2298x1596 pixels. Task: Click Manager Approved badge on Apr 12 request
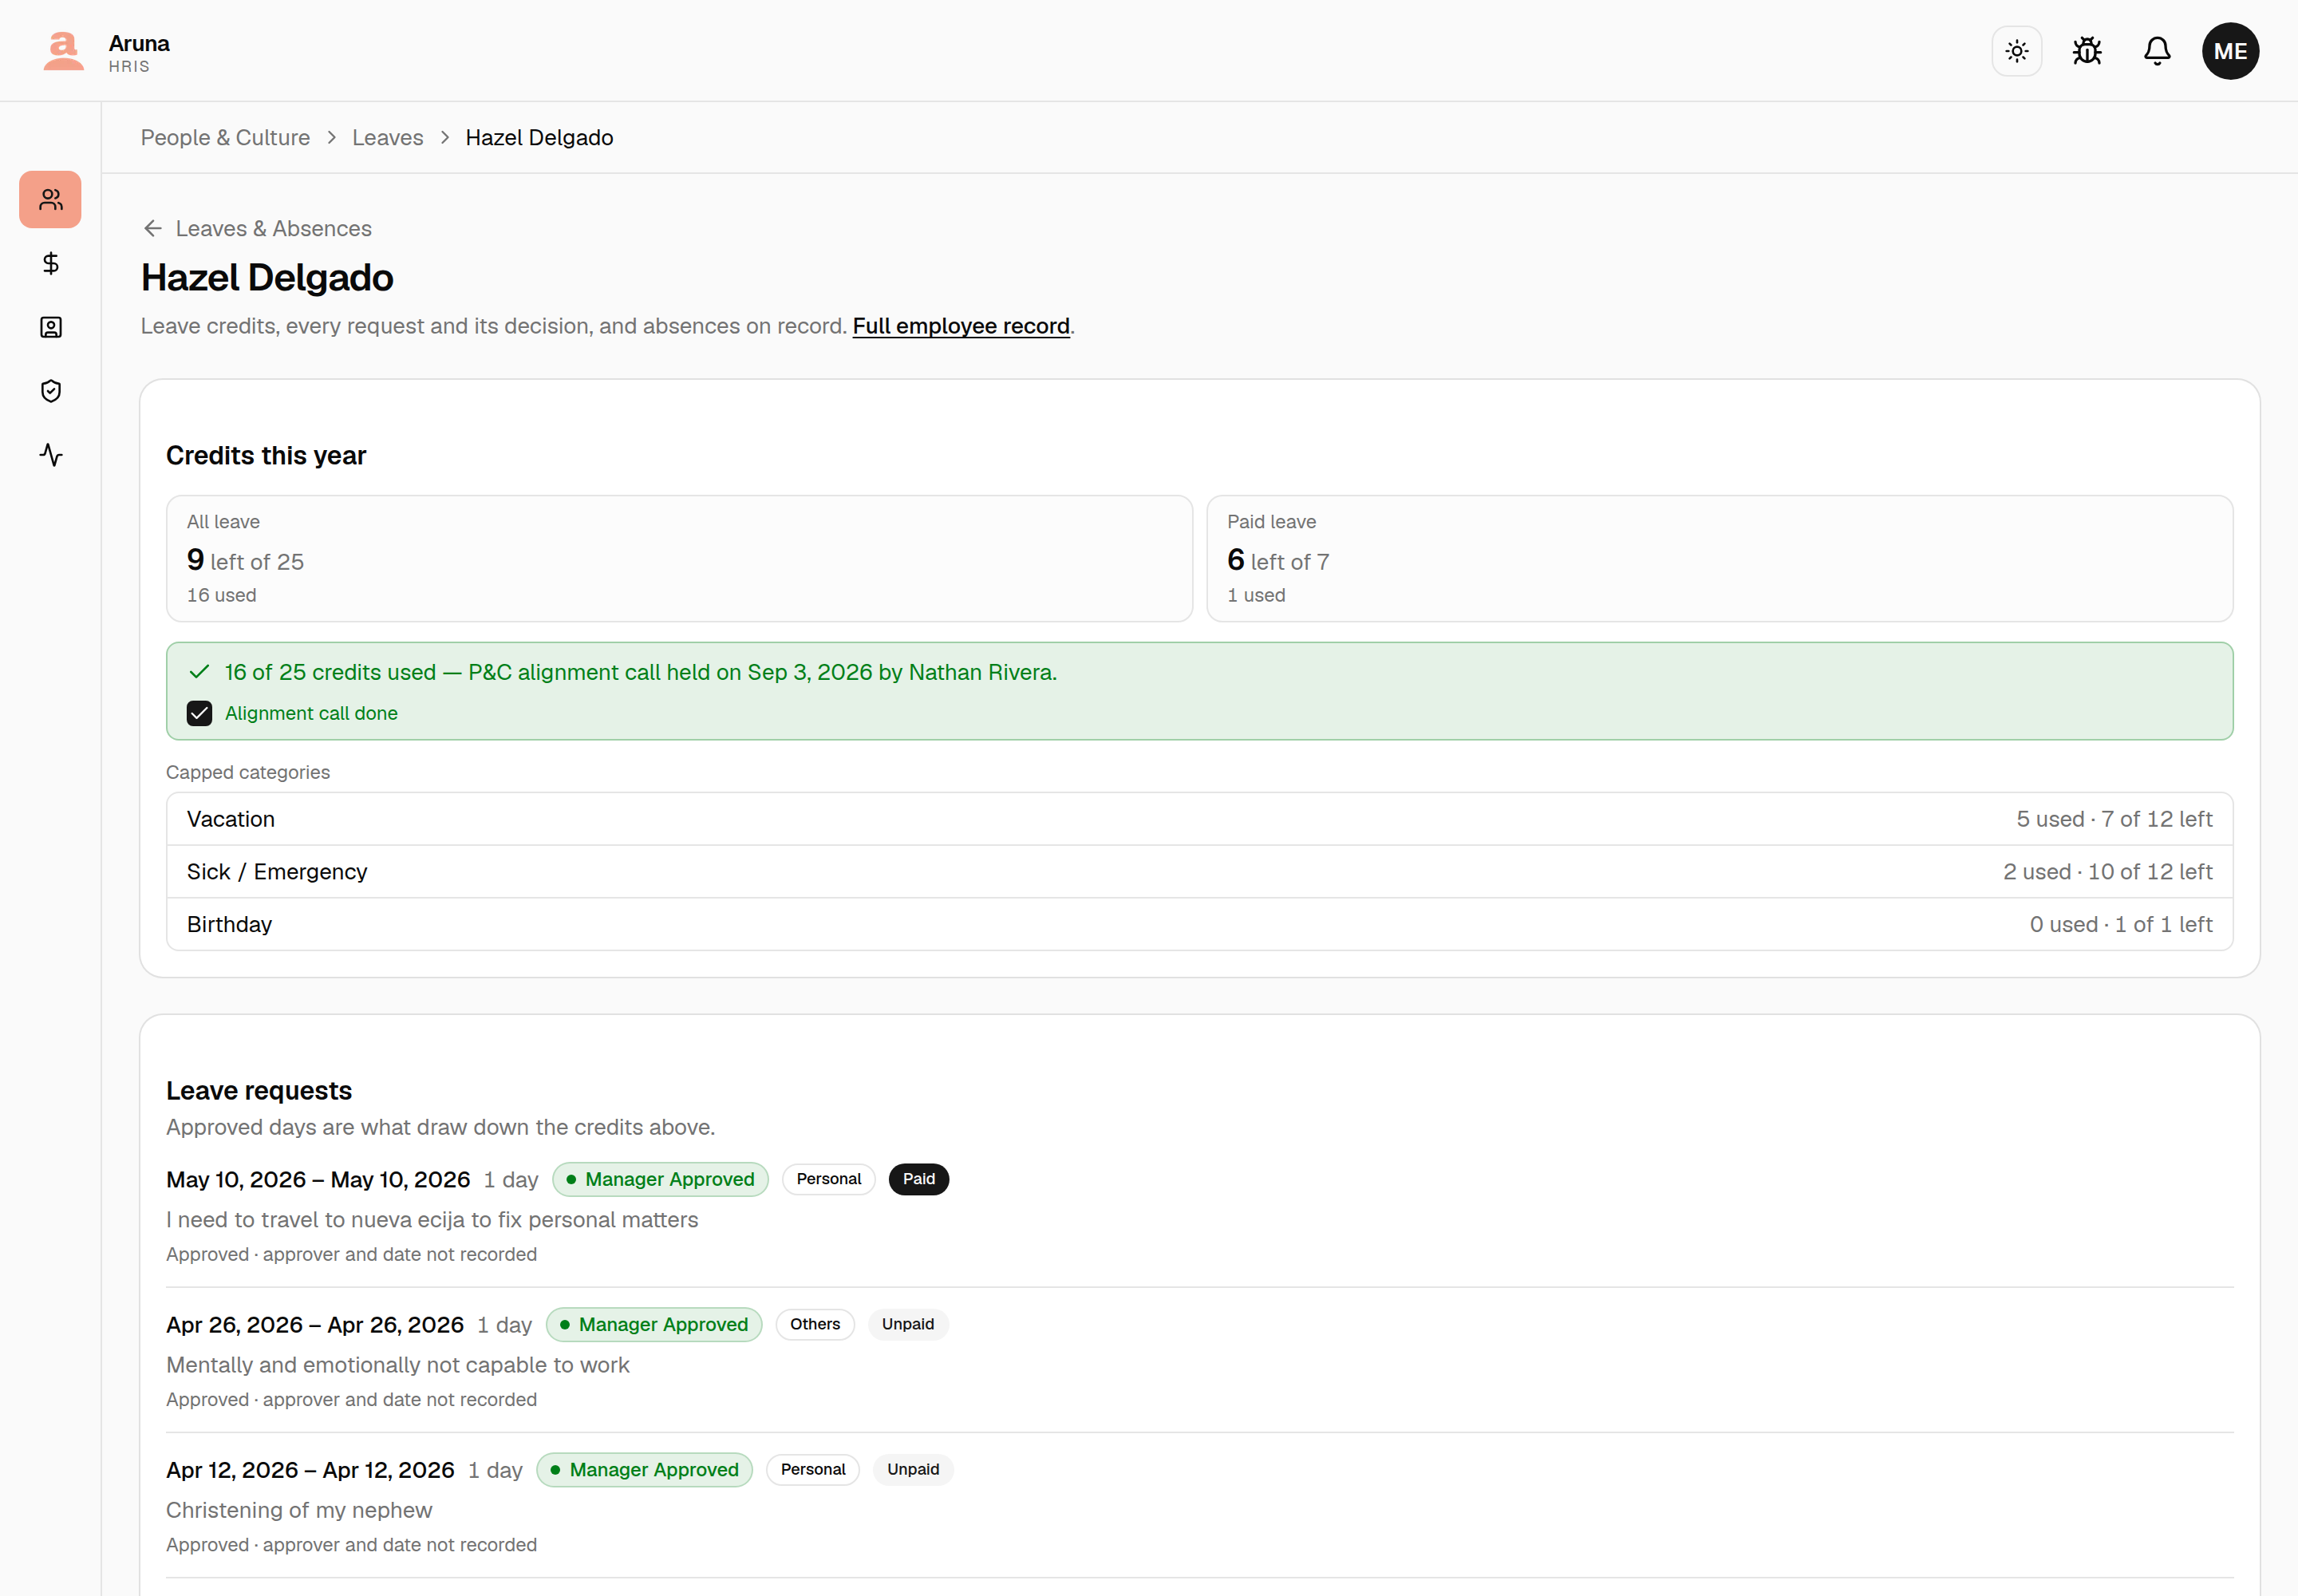click(644, 1470)
